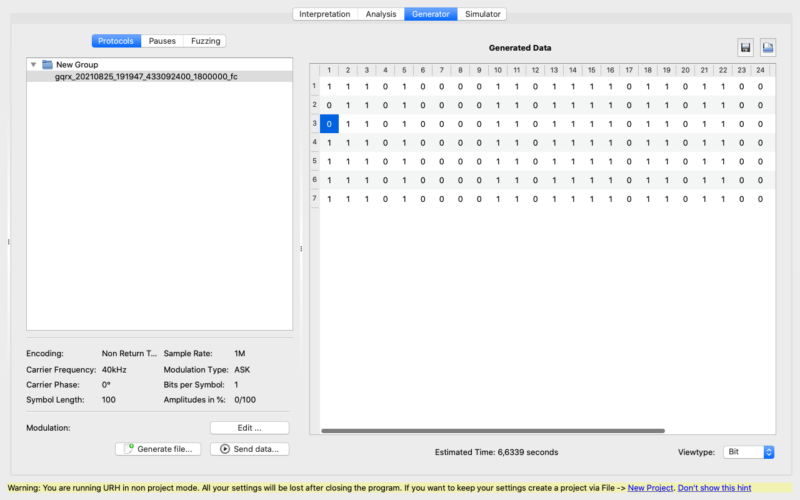Select the Protocols segment

pyautogui.click(x=116, y=41)
